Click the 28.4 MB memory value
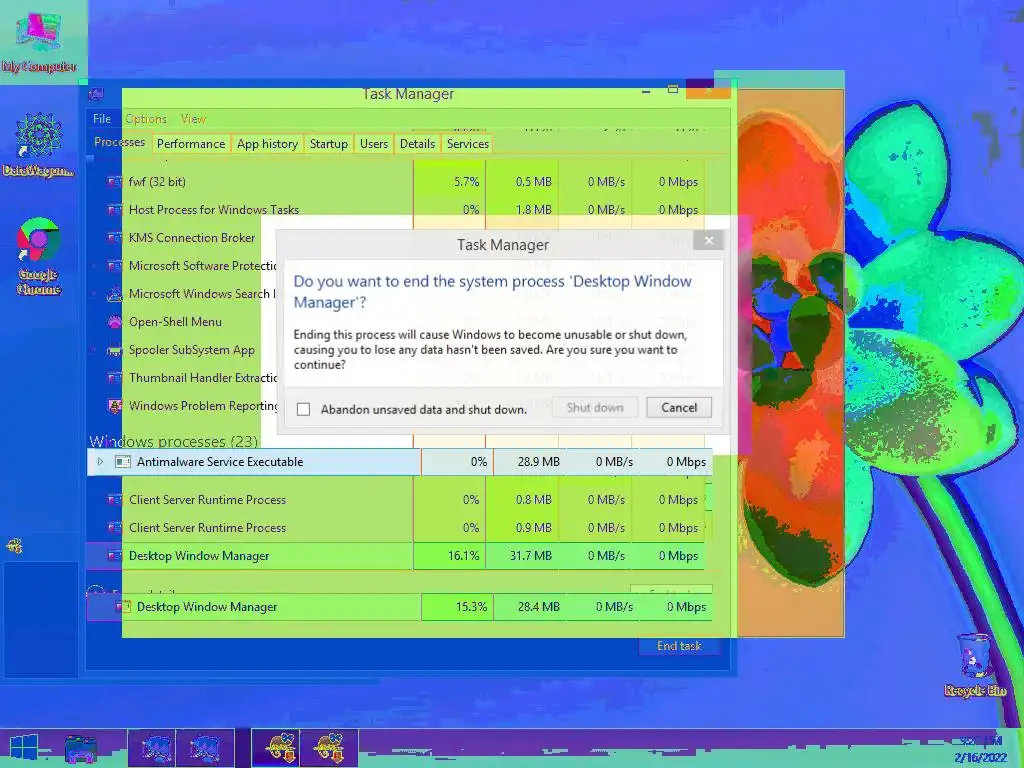 click(539, 607)
